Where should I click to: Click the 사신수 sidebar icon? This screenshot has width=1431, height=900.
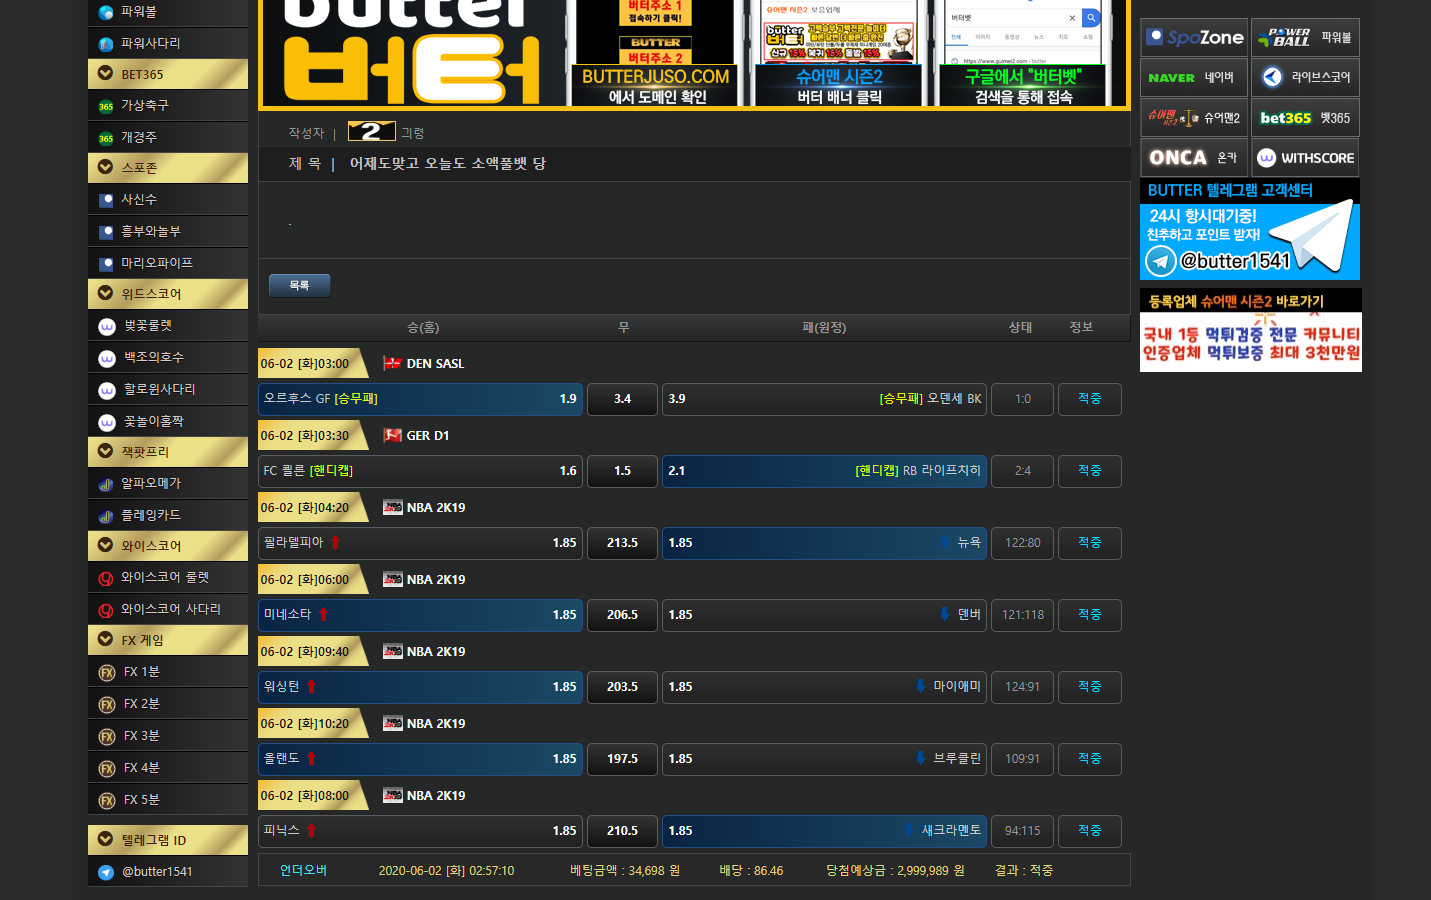106,200
